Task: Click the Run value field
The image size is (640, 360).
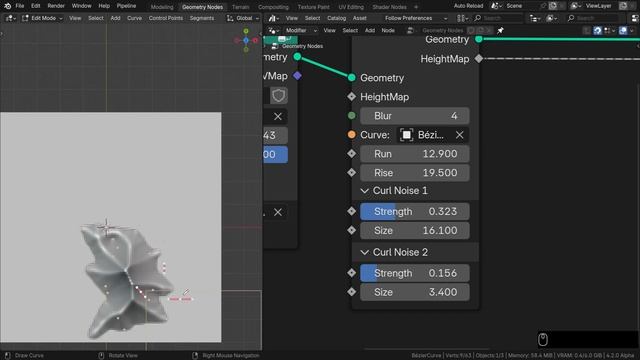Action: (415, 154)
